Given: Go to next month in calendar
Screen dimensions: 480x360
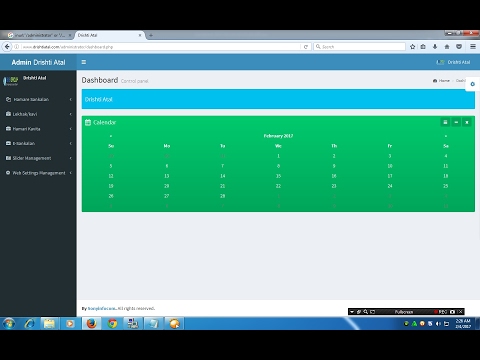Looking at the screenshot, I should pyautogui.click(x=446, y=136).
